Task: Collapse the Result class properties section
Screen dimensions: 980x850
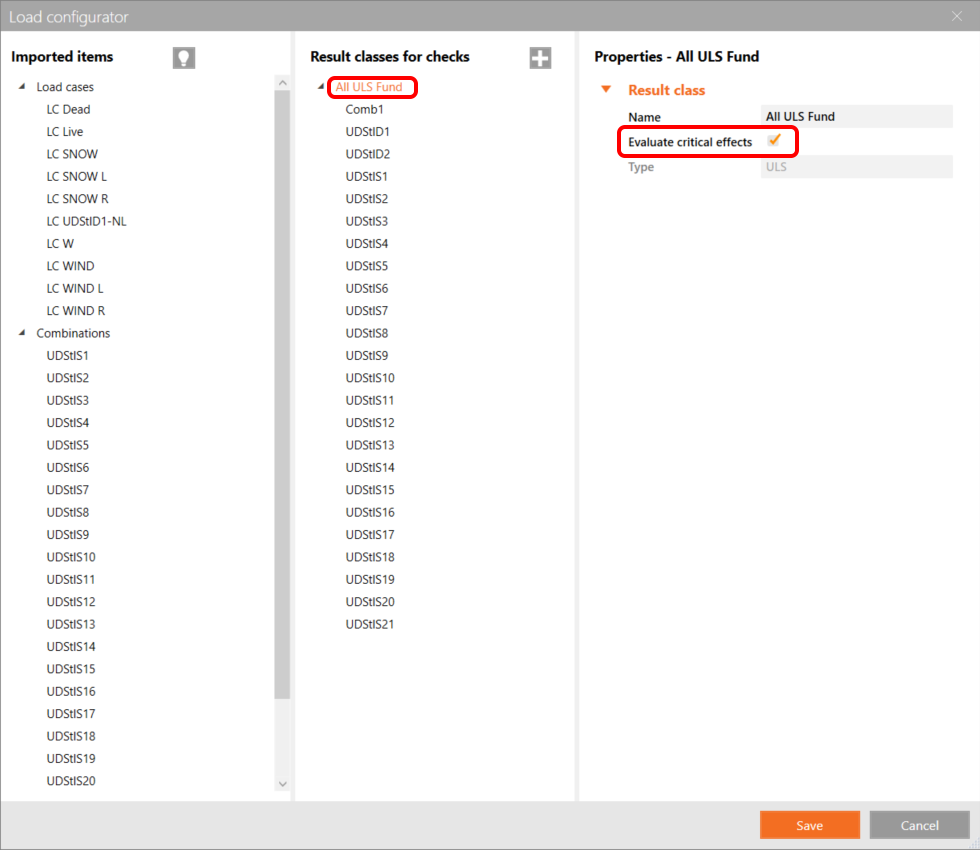Action: click(x=606, y=89)
